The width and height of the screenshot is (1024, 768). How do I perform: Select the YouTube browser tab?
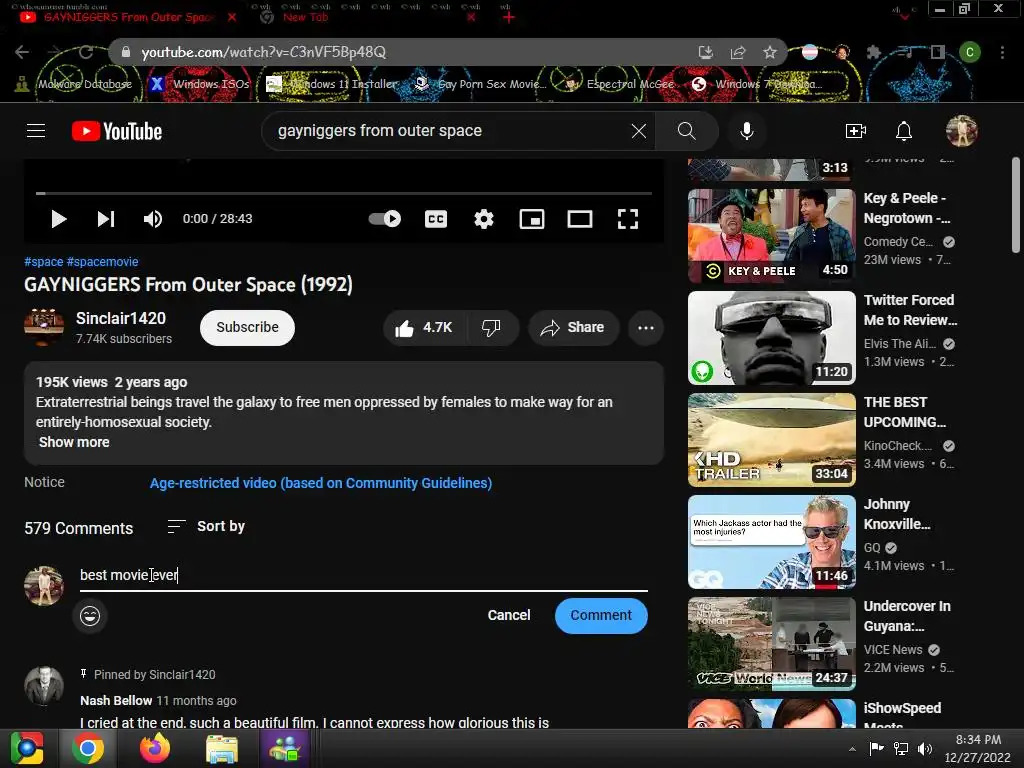click(x=128, y=18)
